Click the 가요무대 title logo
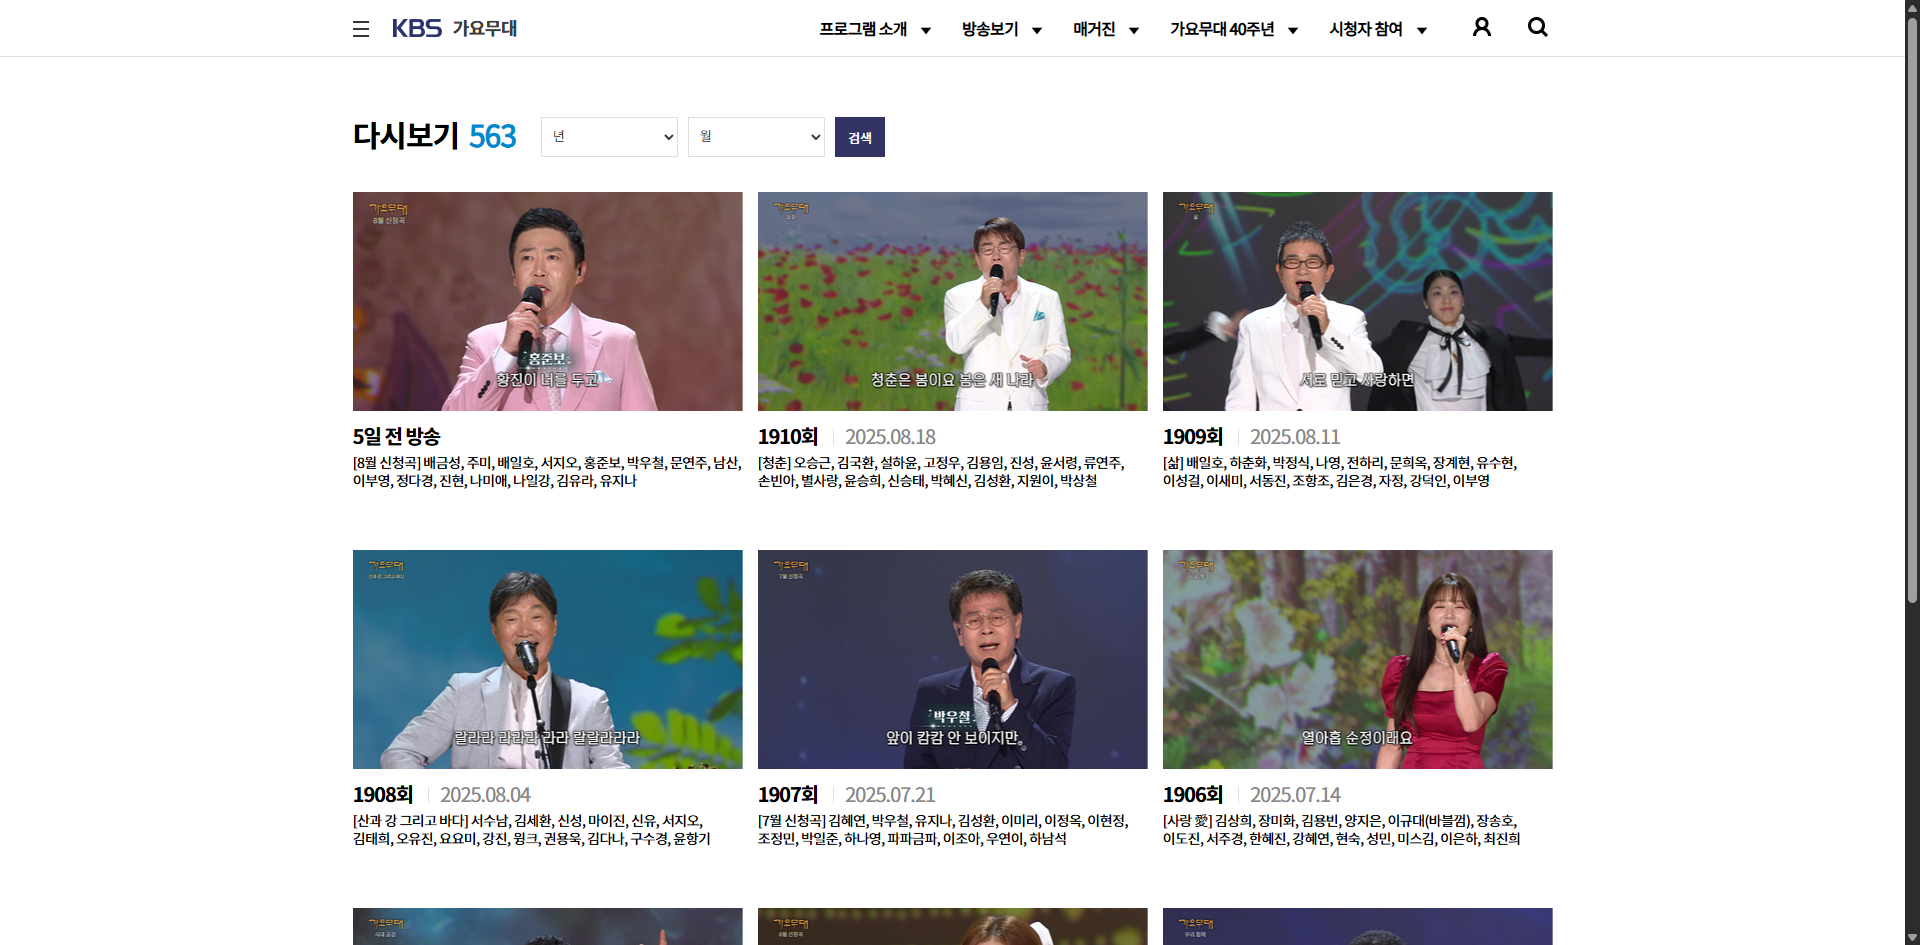 [x=485, y=29]
